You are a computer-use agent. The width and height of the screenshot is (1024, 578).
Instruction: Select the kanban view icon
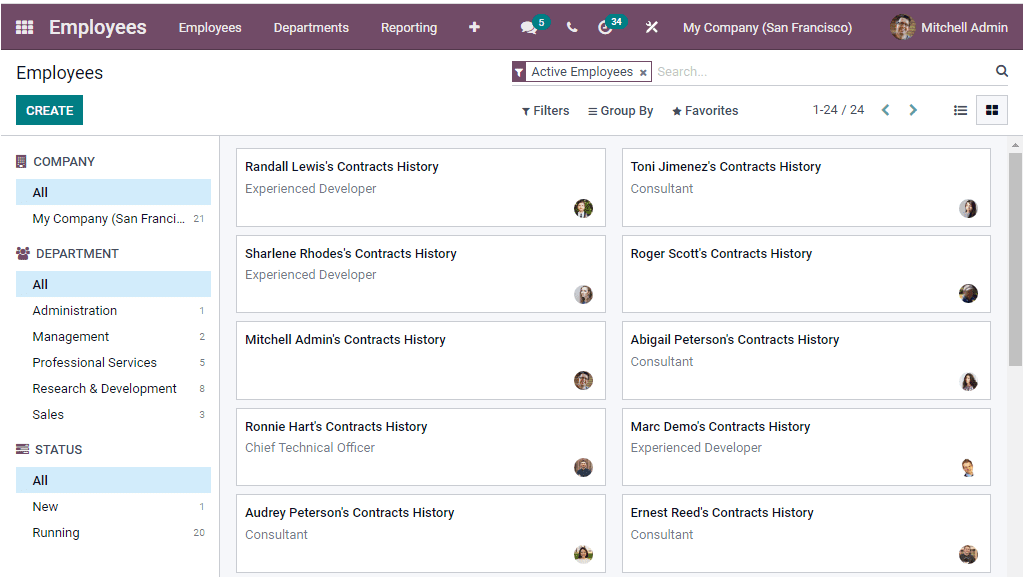pyautogui.click(x=991, y=110)
